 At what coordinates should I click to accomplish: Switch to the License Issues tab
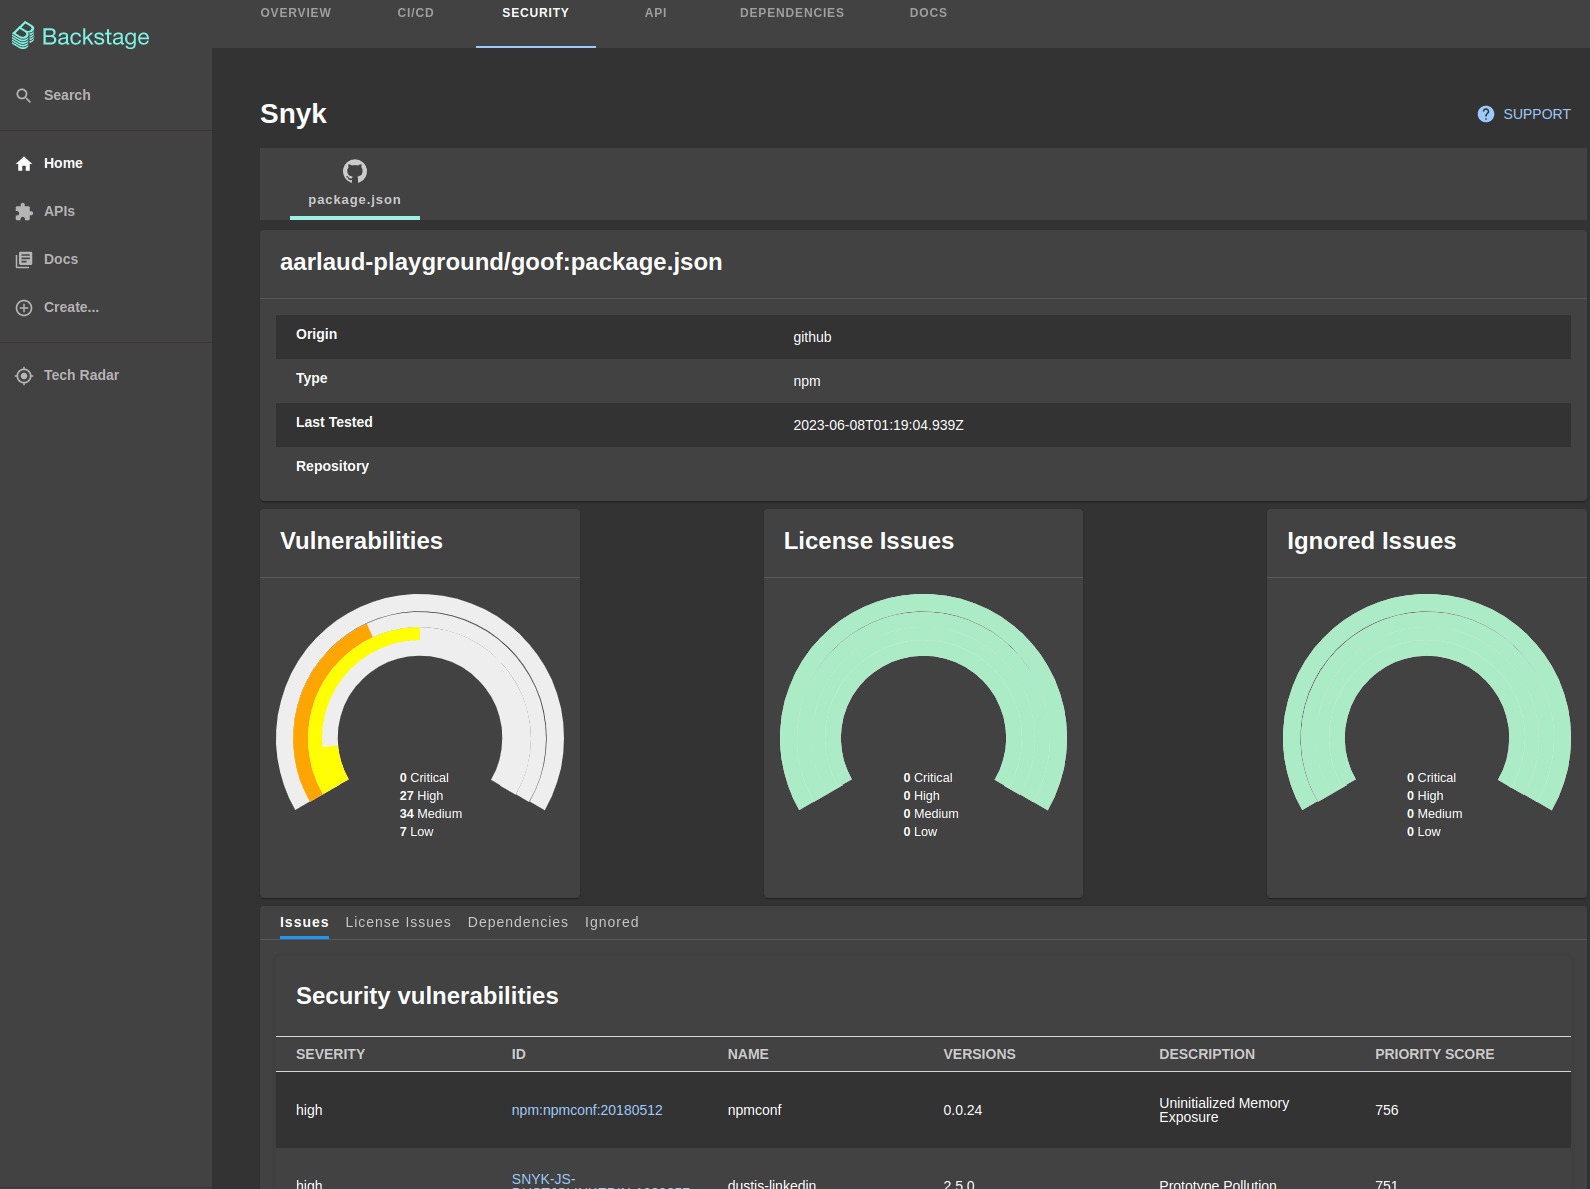point(398,922)
